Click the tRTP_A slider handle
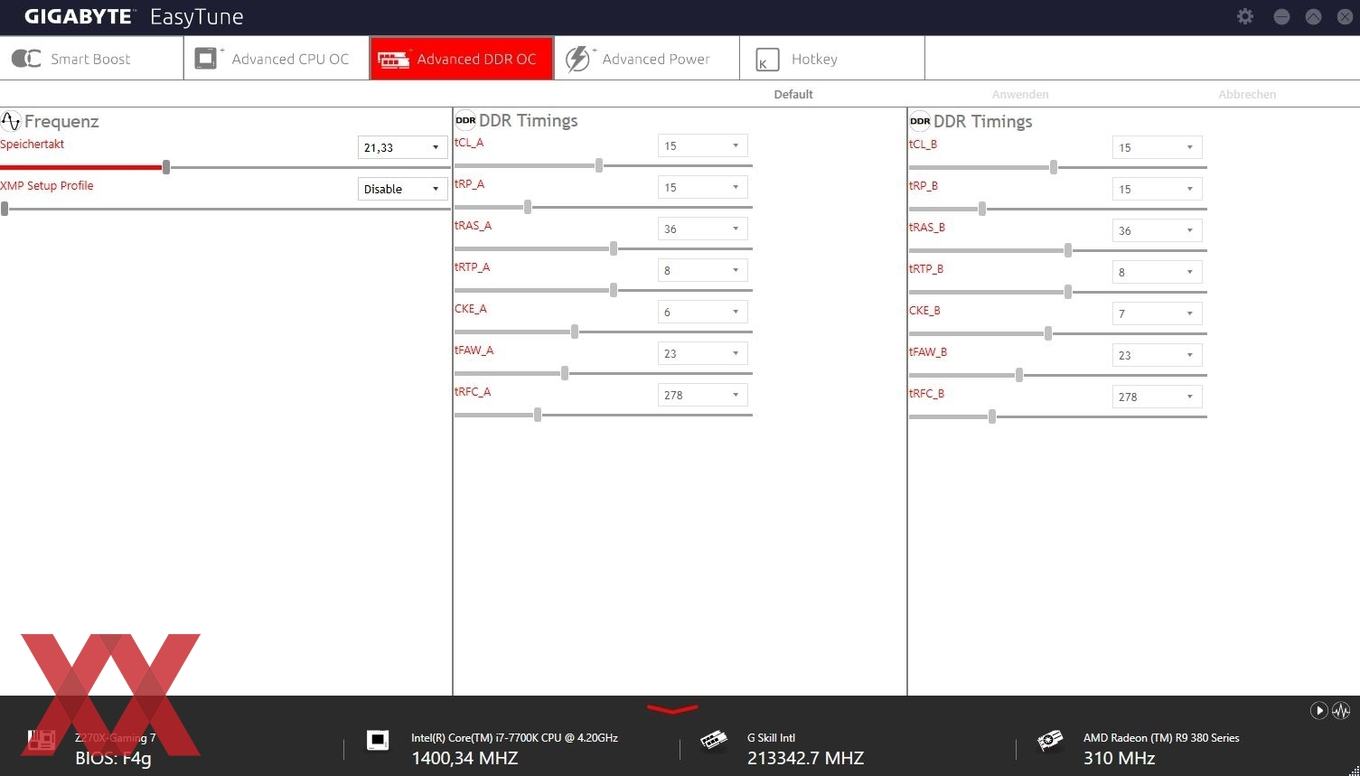This screenshot has width=1360, height=776. coord(613,290)
